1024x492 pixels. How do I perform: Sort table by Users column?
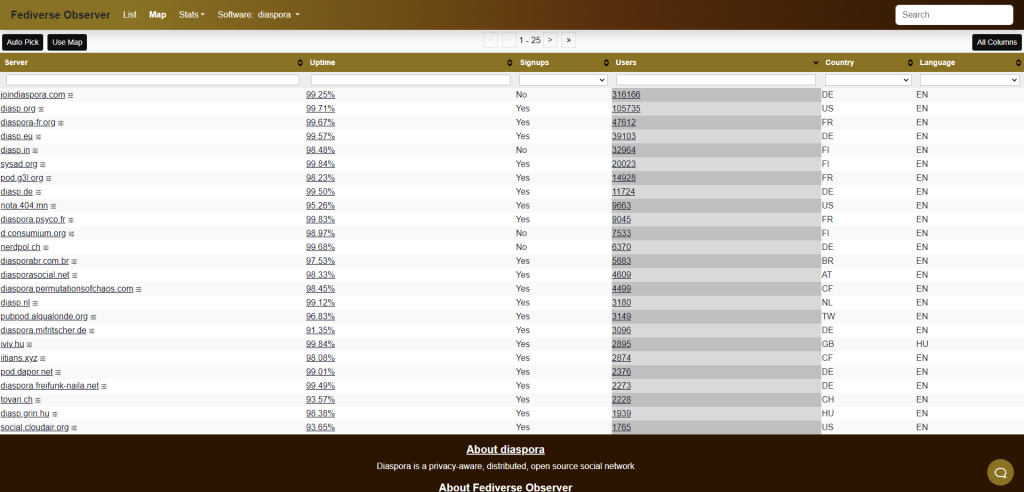click(x=816, y=63)
